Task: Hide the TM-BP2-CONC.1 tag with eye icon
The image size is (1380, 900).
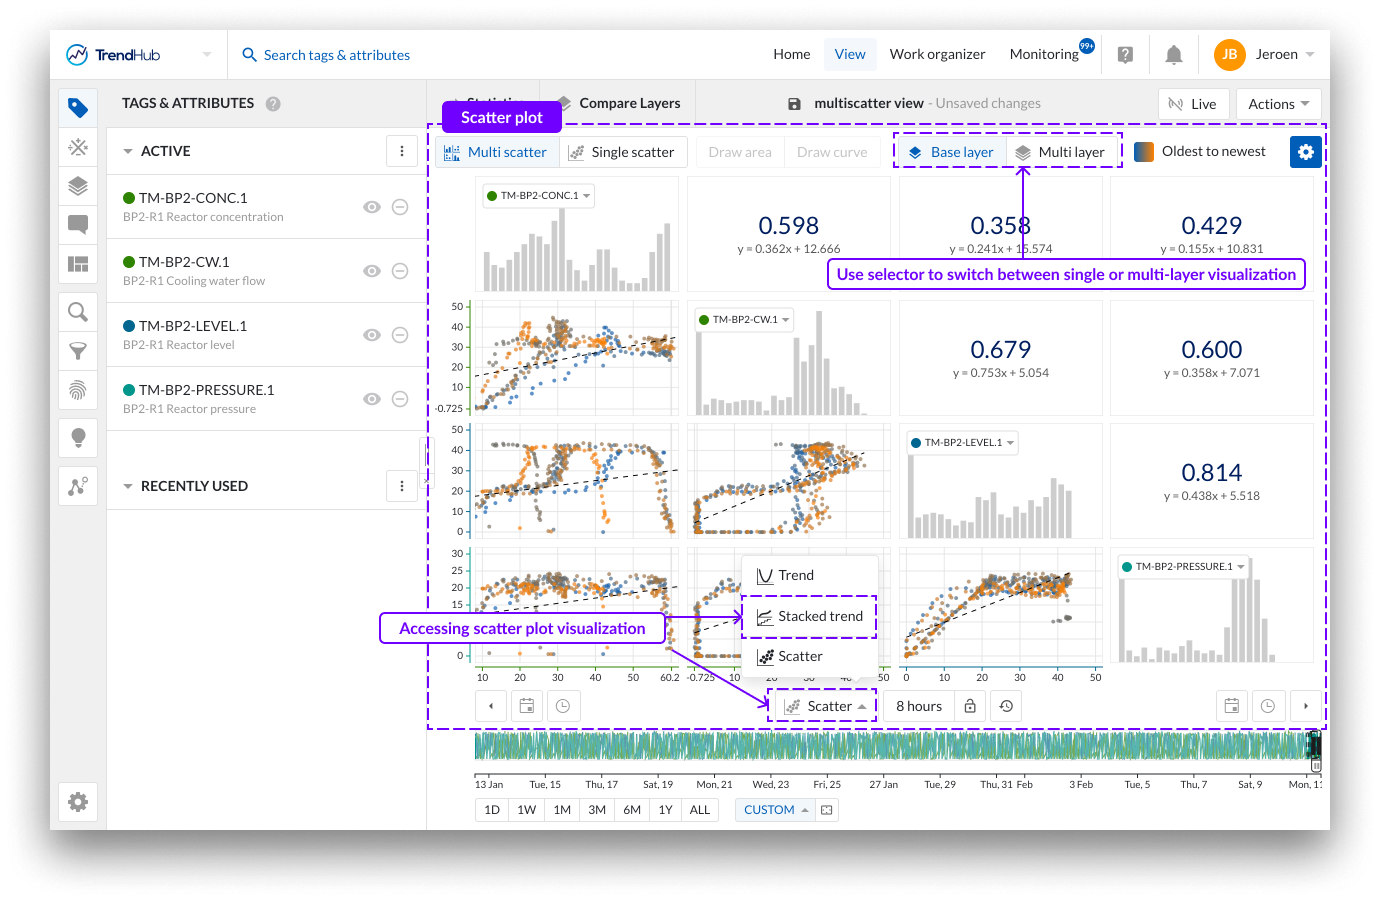Action: point(372,207)
